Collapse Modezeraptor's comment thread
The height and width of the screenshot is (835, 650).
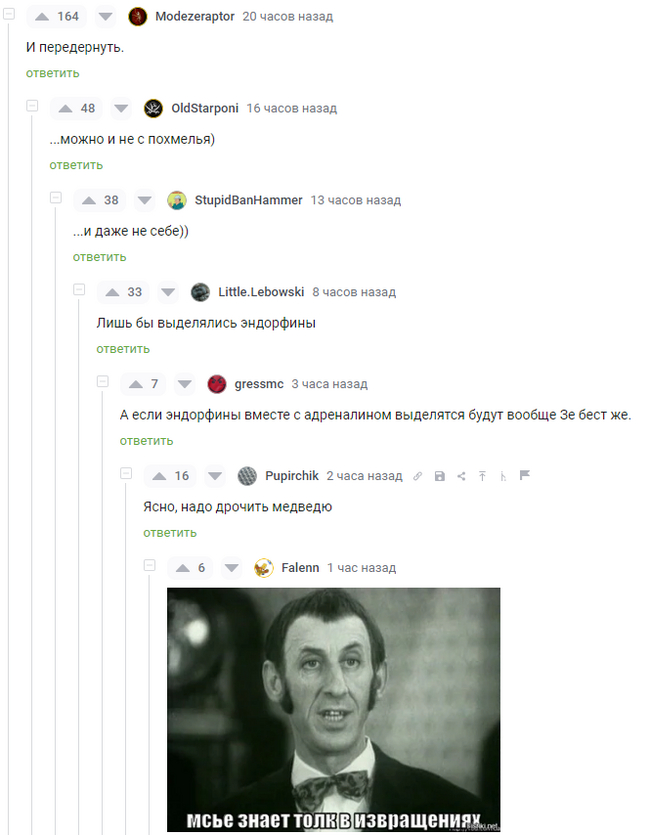[x=9, y=14]
